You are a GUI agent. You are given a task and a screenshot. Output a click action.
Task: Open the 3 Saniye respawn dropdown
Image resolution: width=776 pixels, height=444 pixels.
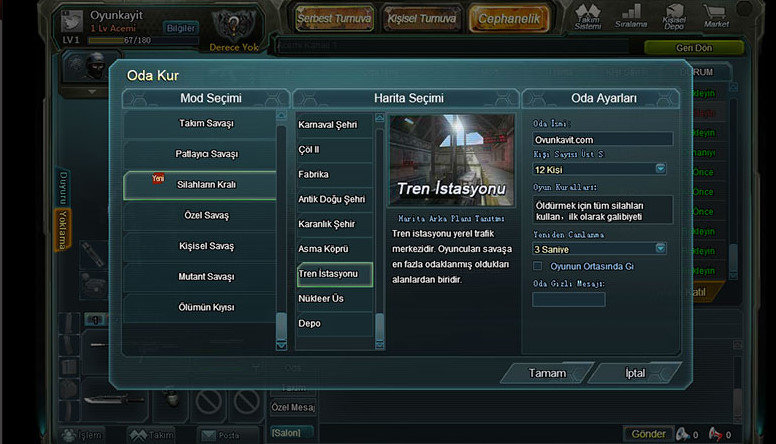click(x=600, y=249)
